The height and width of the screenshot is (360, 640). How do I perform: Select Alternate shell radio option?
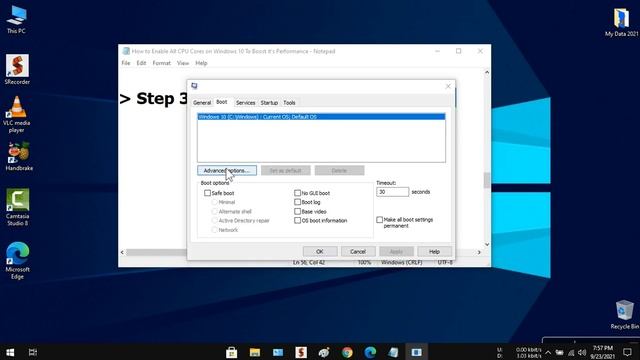pos(214,211)
